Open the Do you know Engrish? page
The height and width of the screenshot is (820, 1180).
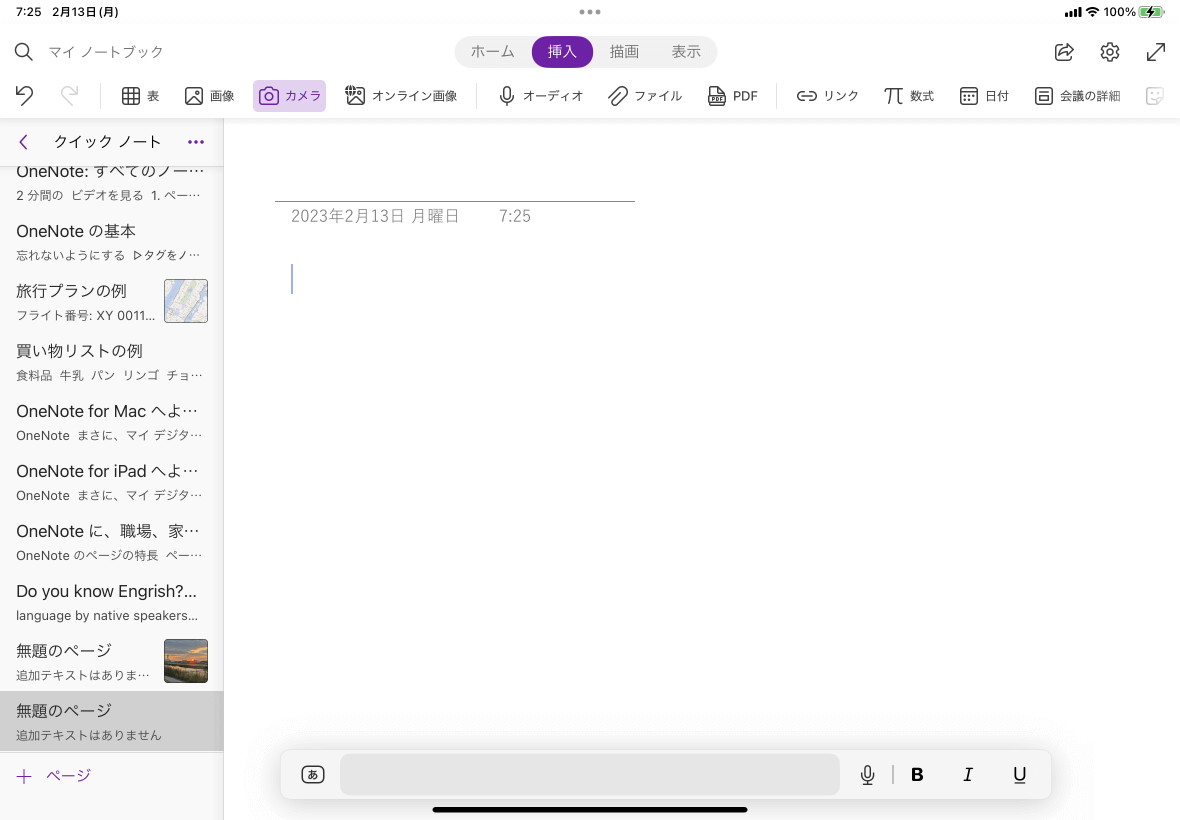point(111,603)
